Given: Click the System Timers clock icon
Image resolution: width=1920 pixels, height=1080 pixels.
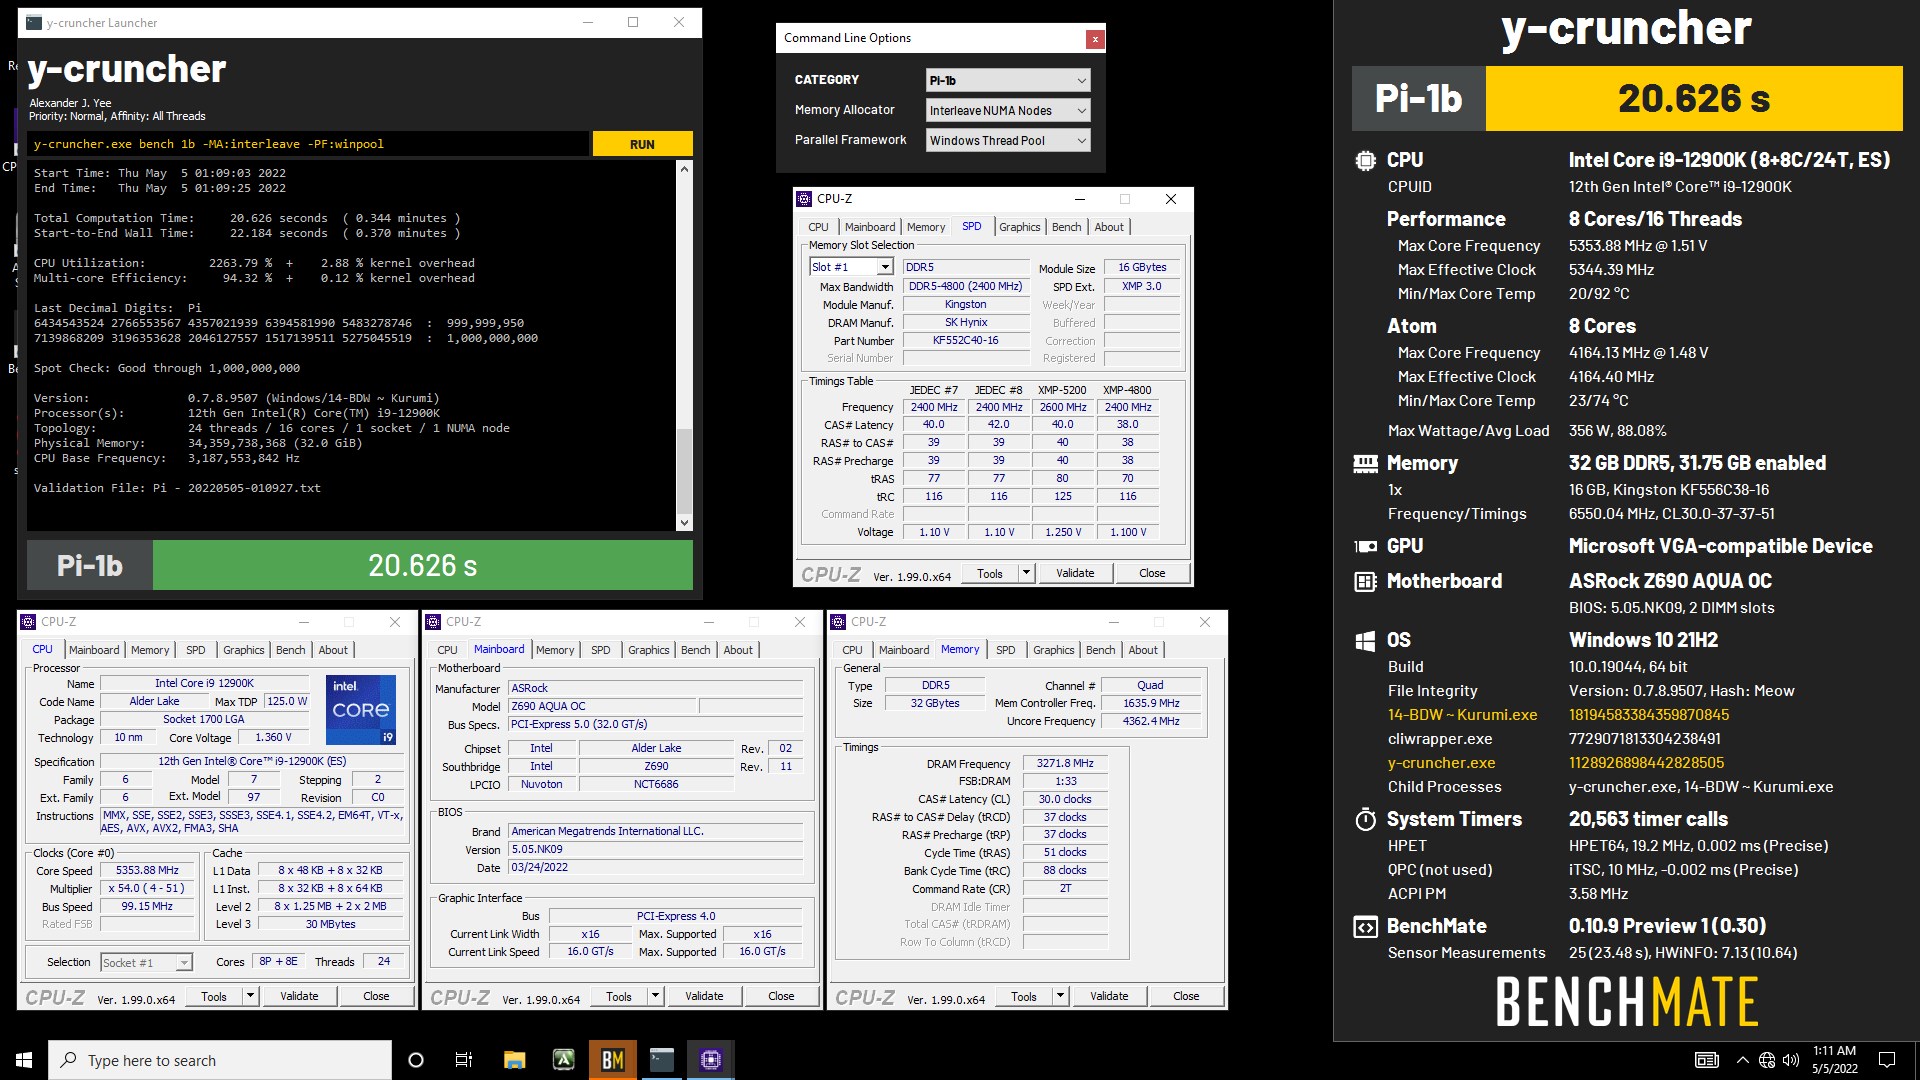Looking at the screenshot, I should click(x=1365, y=820).
